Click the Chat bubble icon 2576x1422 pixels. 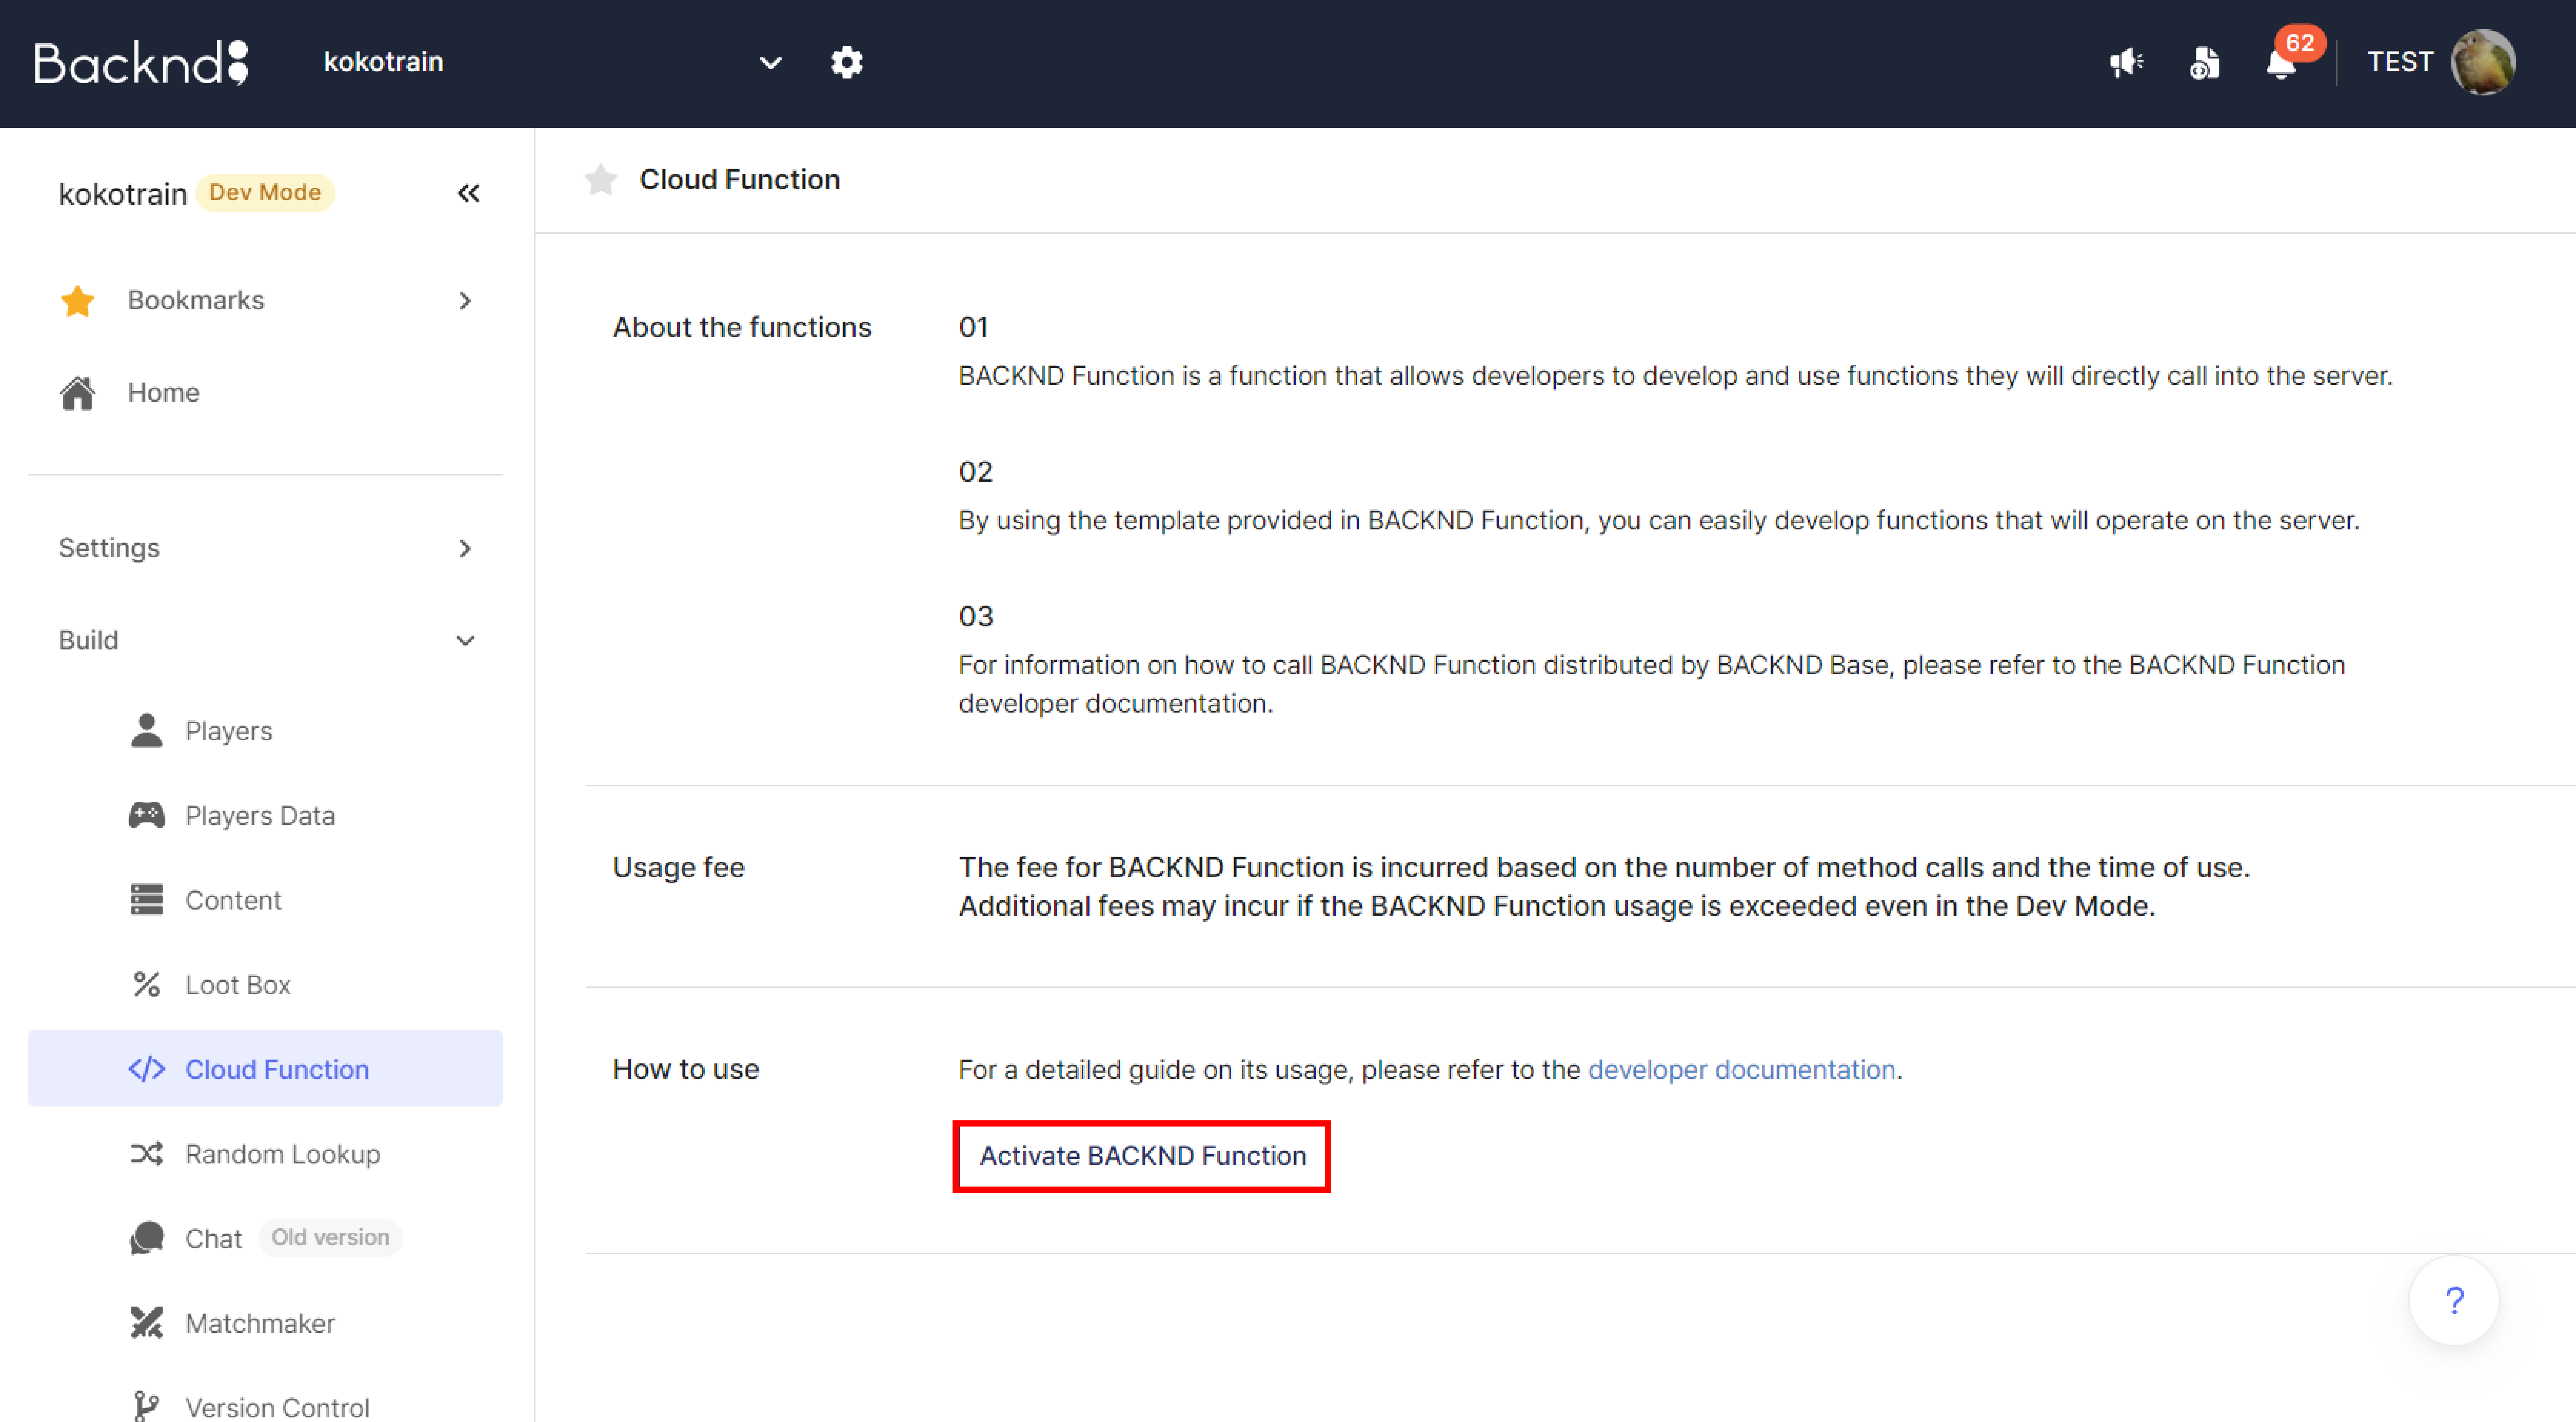pyautogui.click(x=147, y=1238)
